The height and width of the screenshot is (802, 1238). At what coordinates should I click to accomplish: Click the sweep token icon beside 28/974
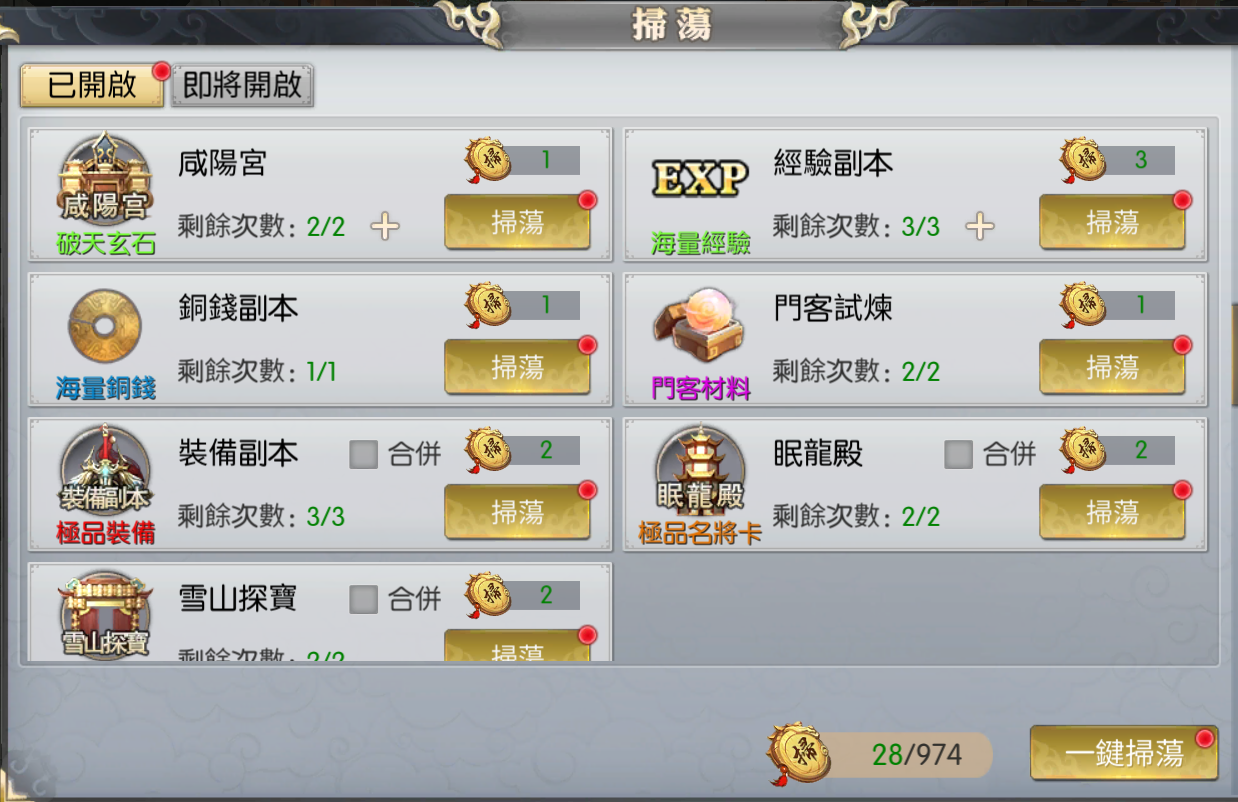coord(799,753)
